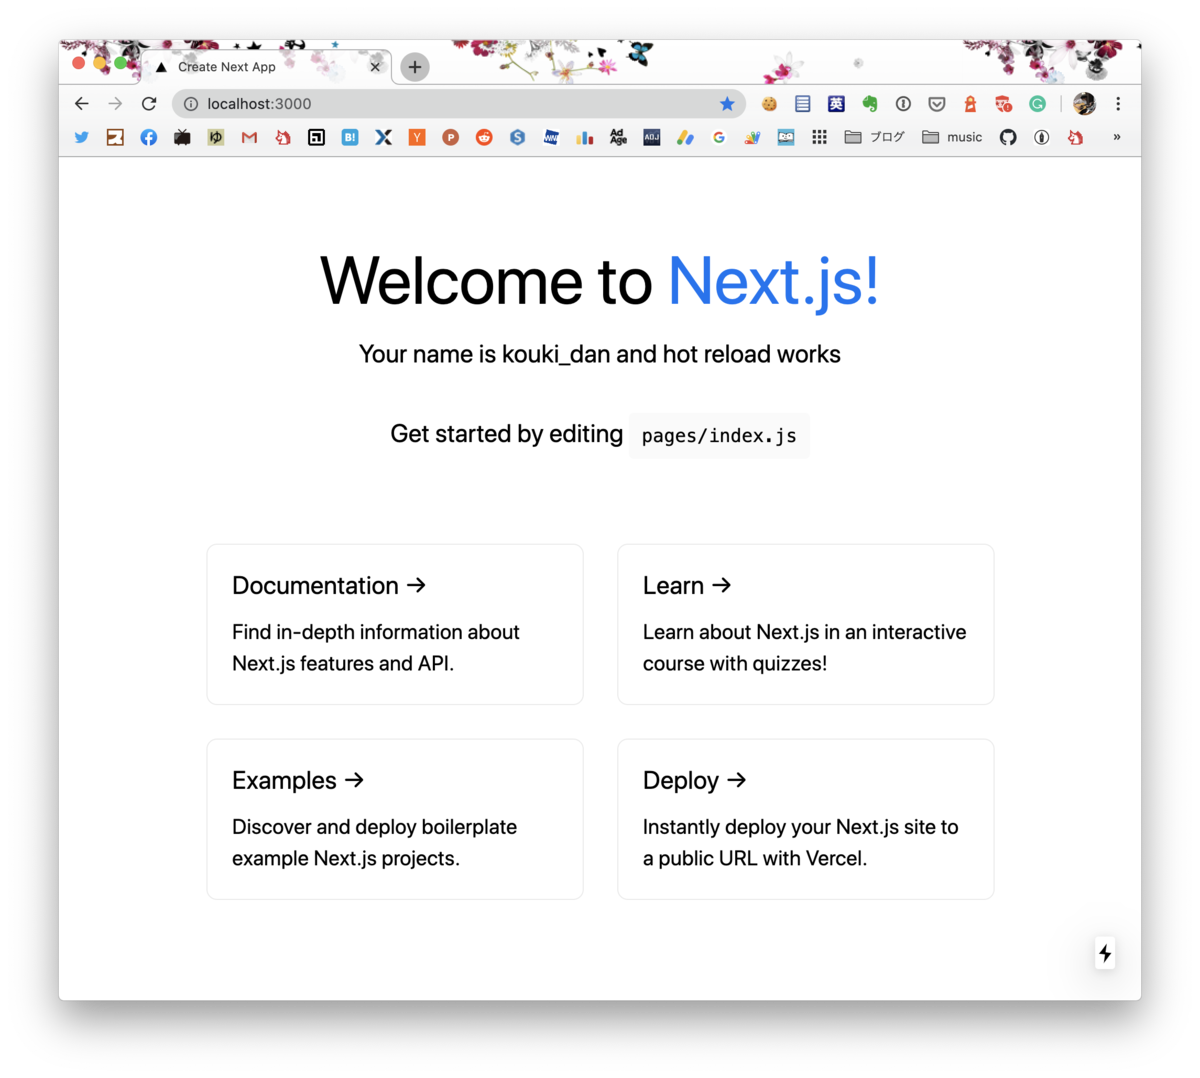Viewport: 1200px width, 1078px height.
Task: Open the blue S hexagon bookmark
Action: [518, 137]
